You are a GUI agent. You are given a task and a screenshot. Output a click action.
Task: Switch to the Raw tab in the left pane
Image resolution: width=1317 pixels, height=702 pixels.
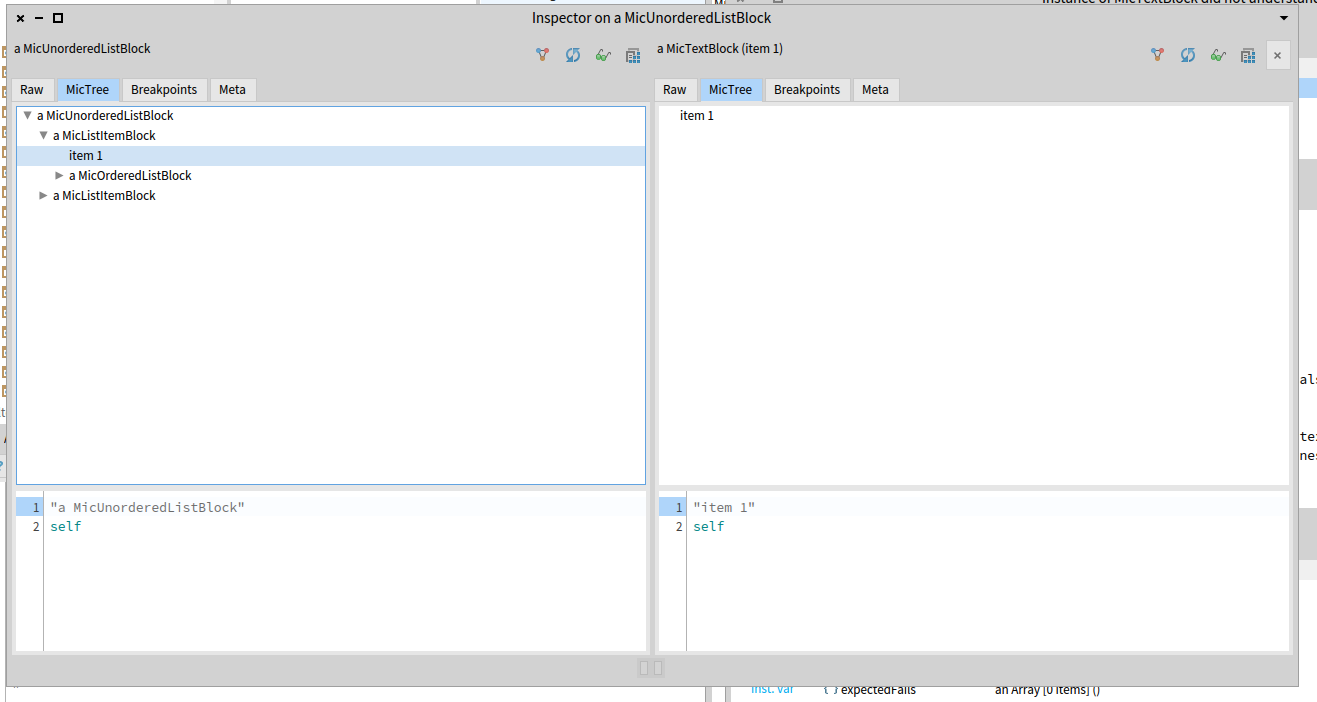click(x=32, y=90)
